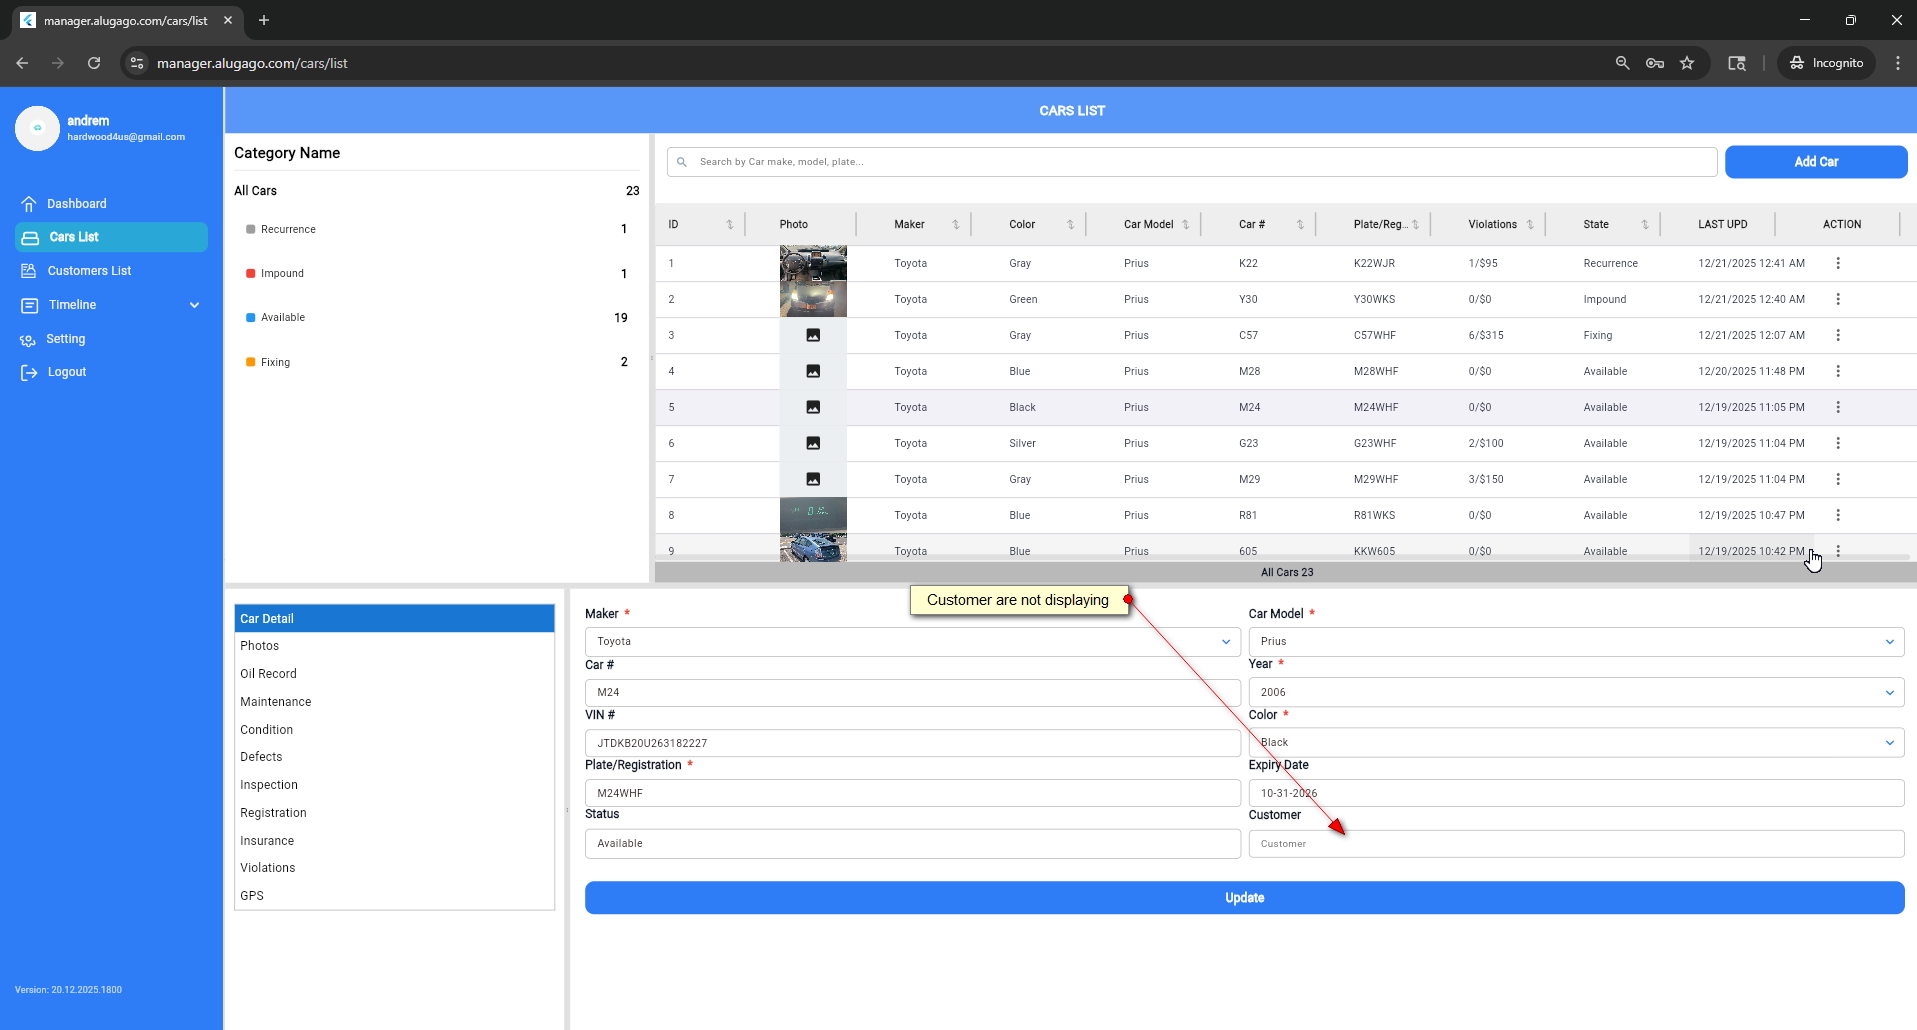This screenshot has width=1917, height=1030.
Task: Expand the Timeline sidebar menu
Action: coord(194,305)
